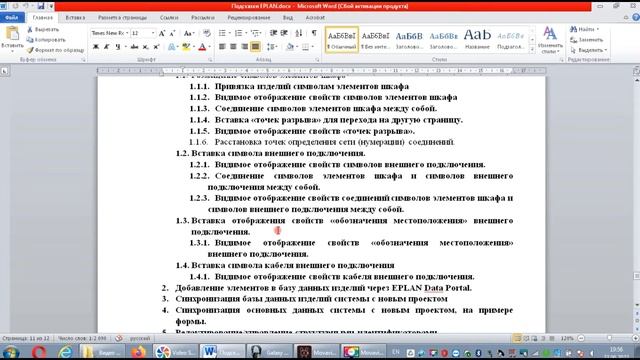Click the Bullets list icon
This screenshot has width=640, height=360.
[222, 33]
